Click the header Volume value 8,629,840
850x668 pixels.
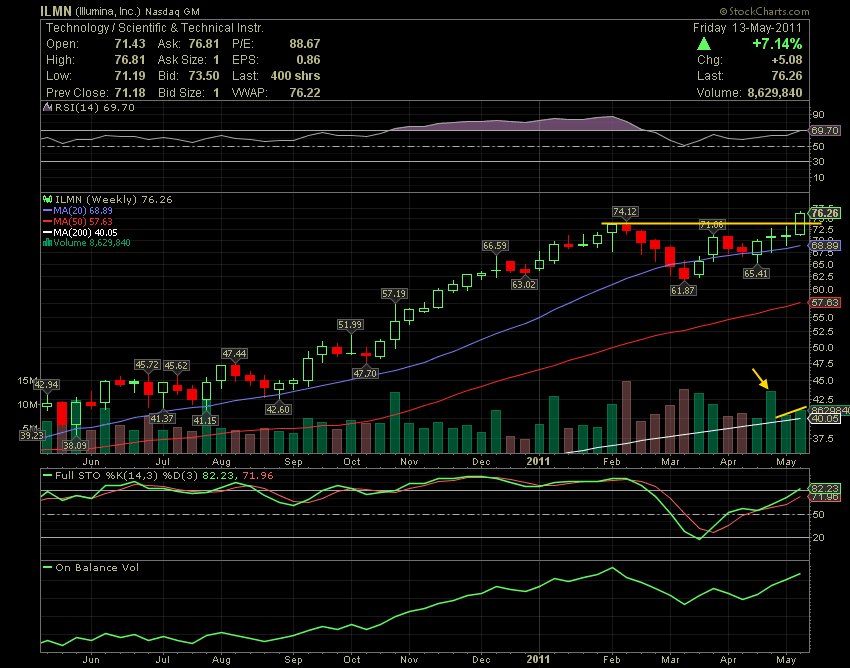775,93
